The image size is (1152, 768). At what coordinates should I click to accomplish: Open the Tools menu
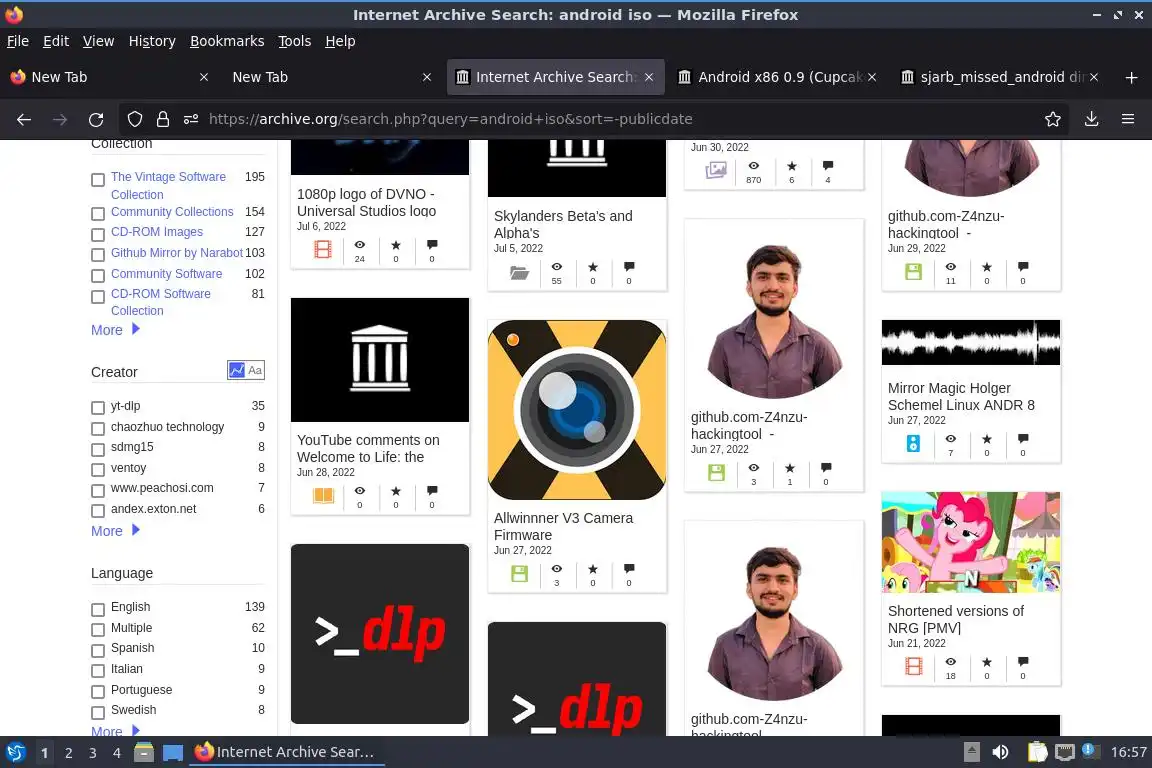click(295, 41)
